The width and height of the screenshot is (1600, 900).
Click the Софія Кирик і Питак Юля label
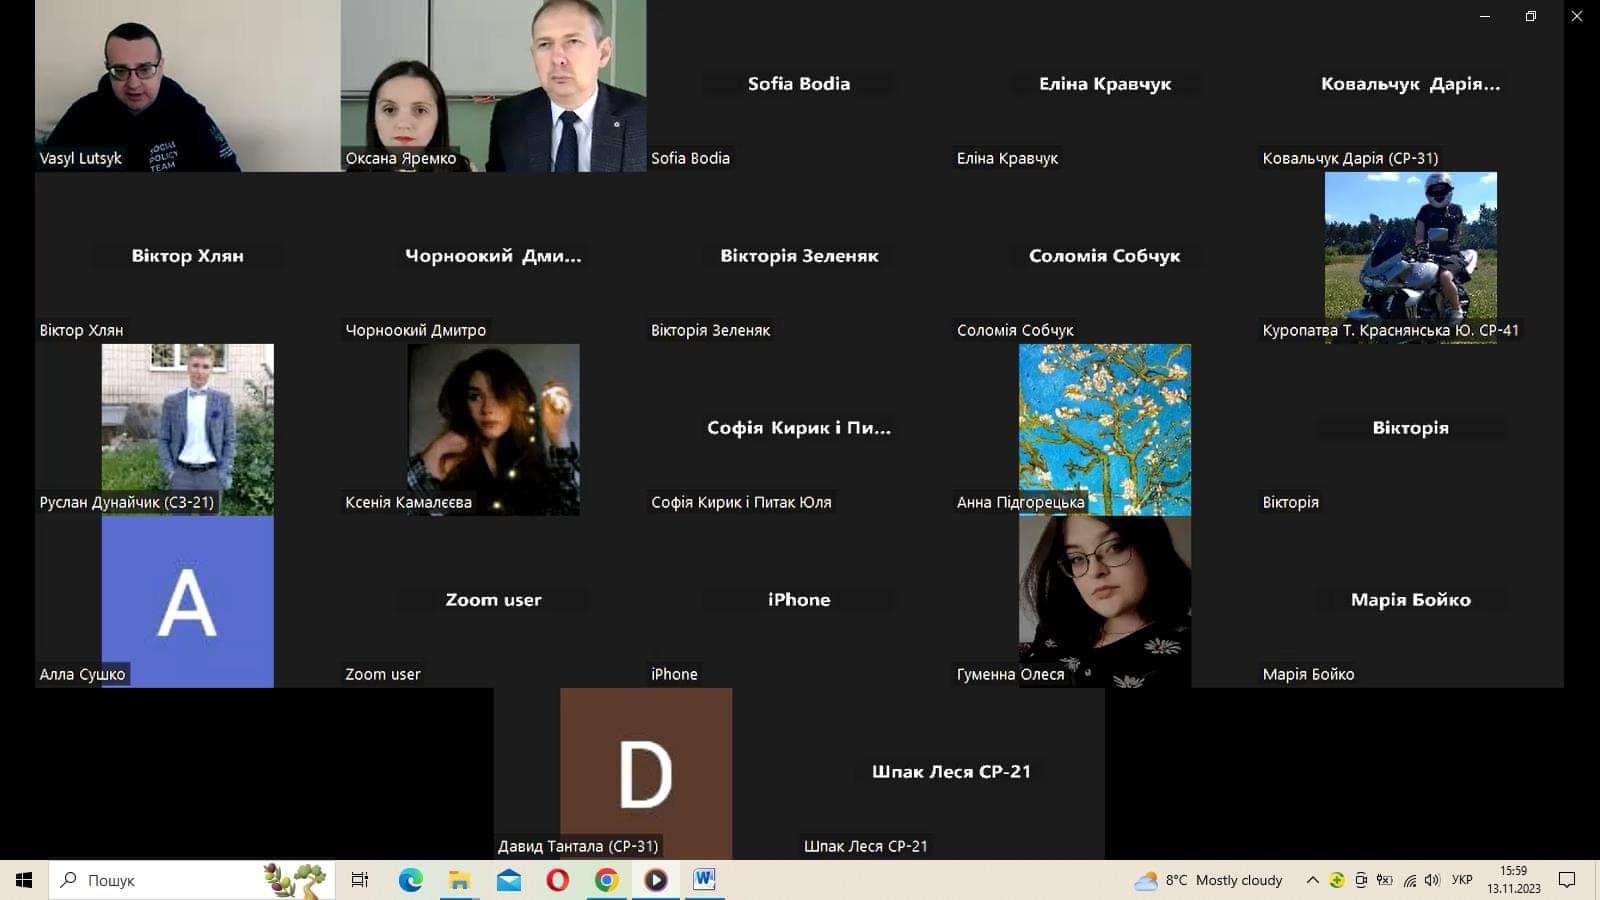coord(741,502)
